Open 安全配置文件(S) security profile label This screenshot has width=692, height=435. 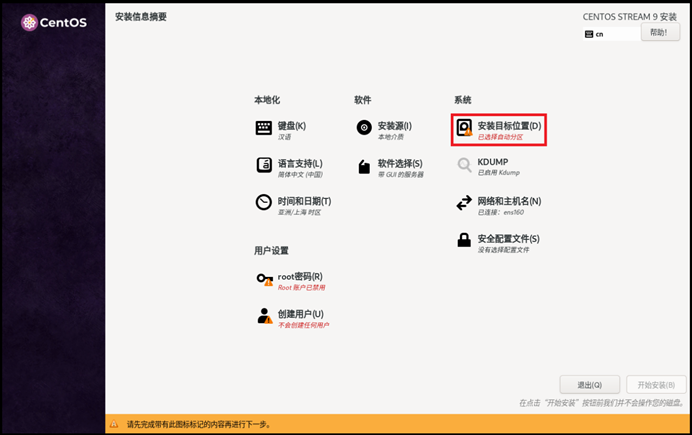click(508, 239)
